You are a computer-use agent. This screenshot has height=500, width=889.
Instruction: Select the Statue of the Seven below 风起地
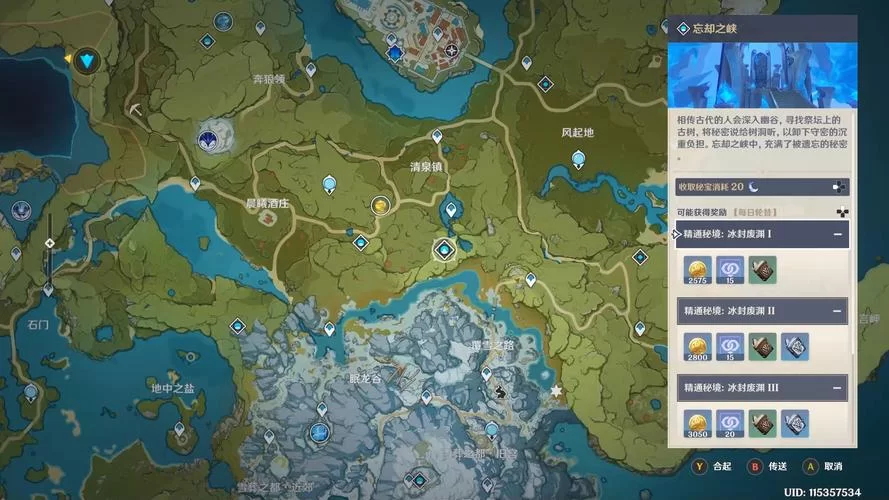(578, 159)
